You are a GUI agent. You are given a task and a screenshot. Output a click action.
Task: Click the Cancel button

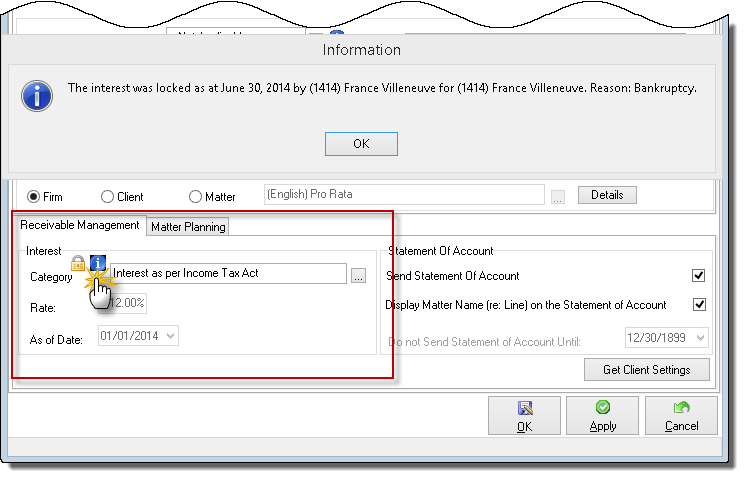(681, 416)
